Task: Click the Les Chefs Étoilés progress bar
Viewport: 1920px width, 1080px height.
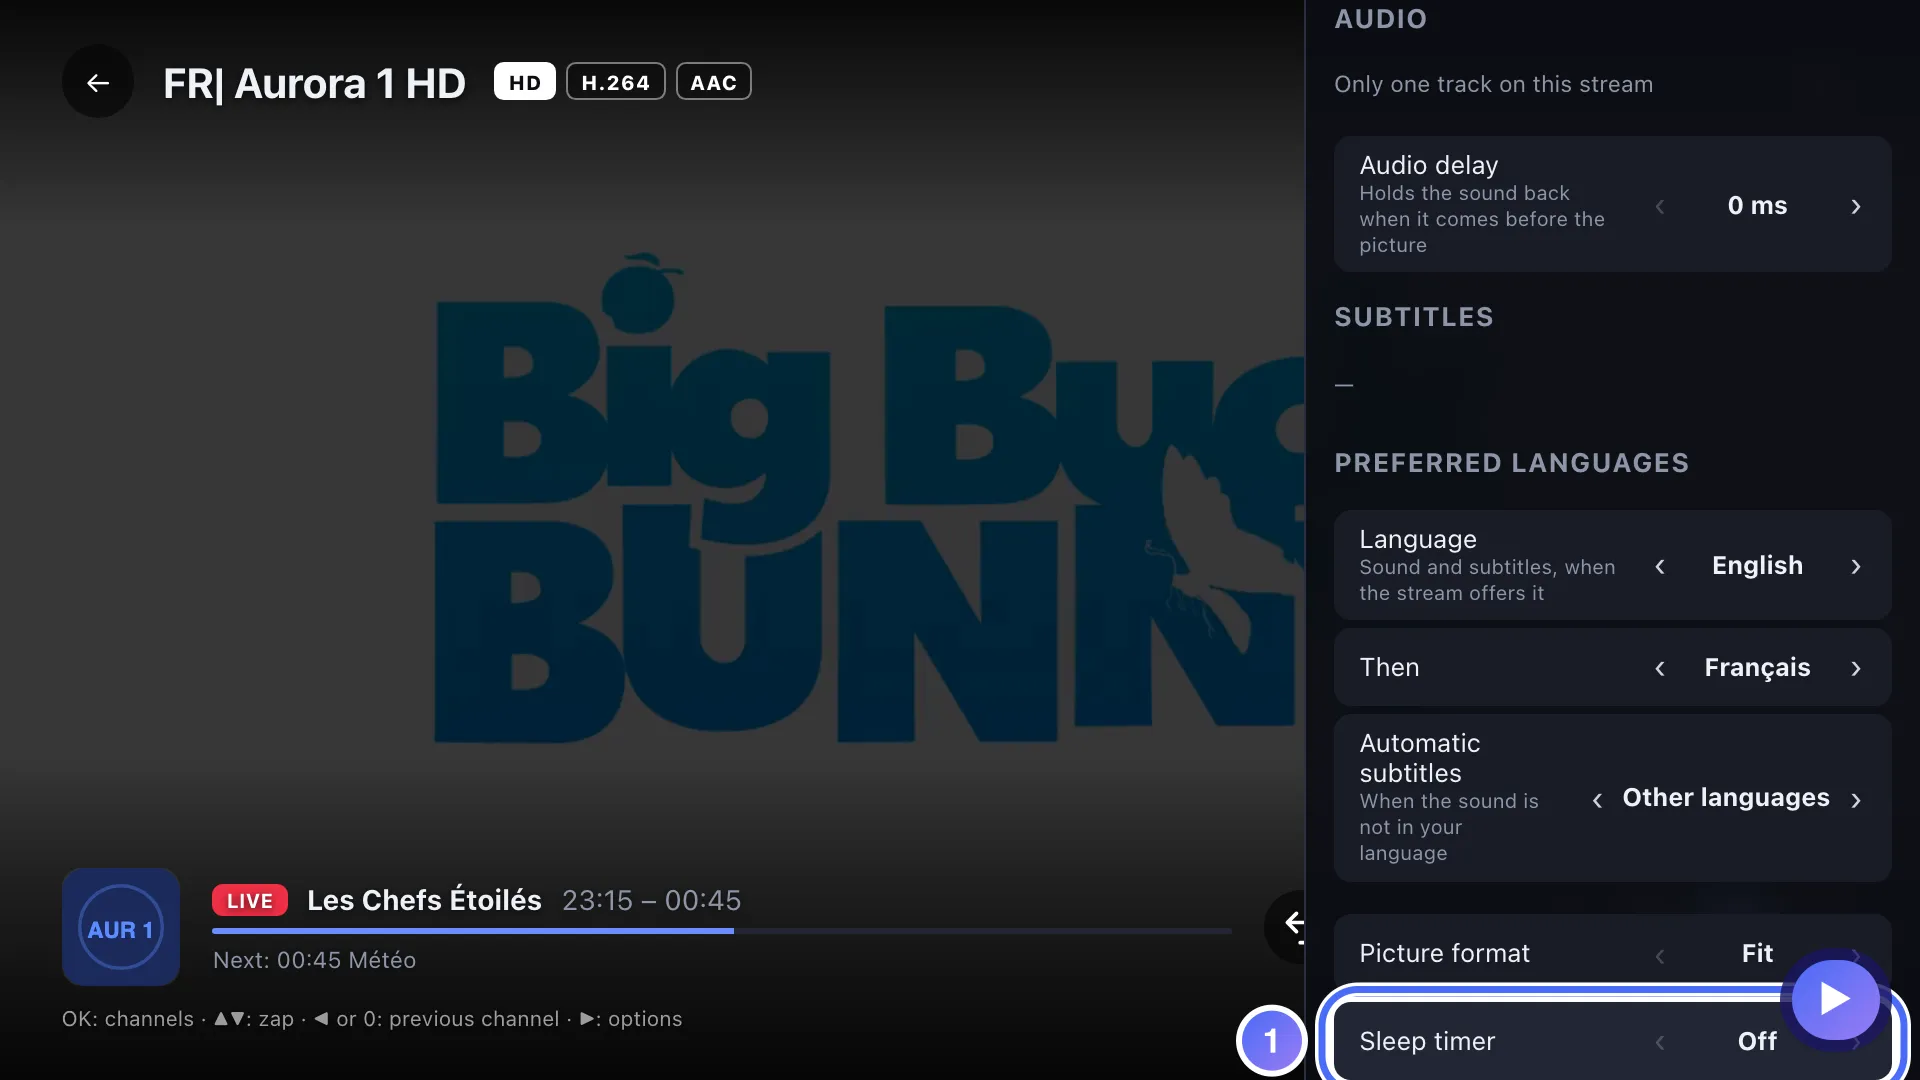Action: click(x=722, y=931)
